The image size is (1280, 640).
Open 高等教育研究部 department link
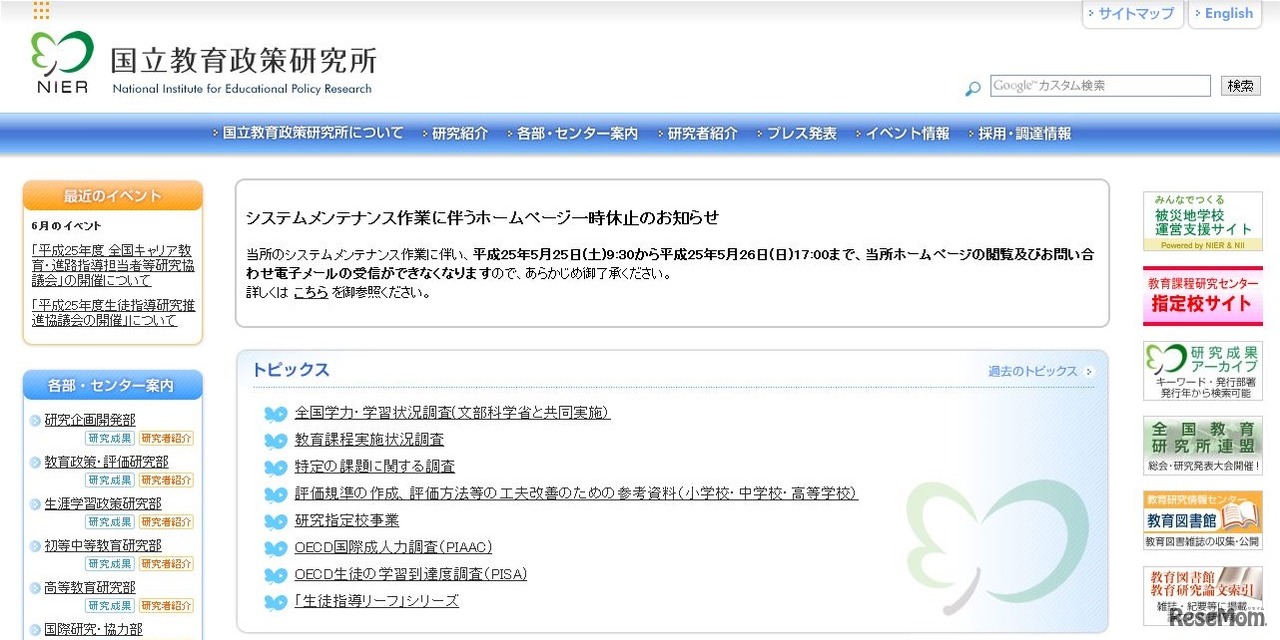click(90, 588)
